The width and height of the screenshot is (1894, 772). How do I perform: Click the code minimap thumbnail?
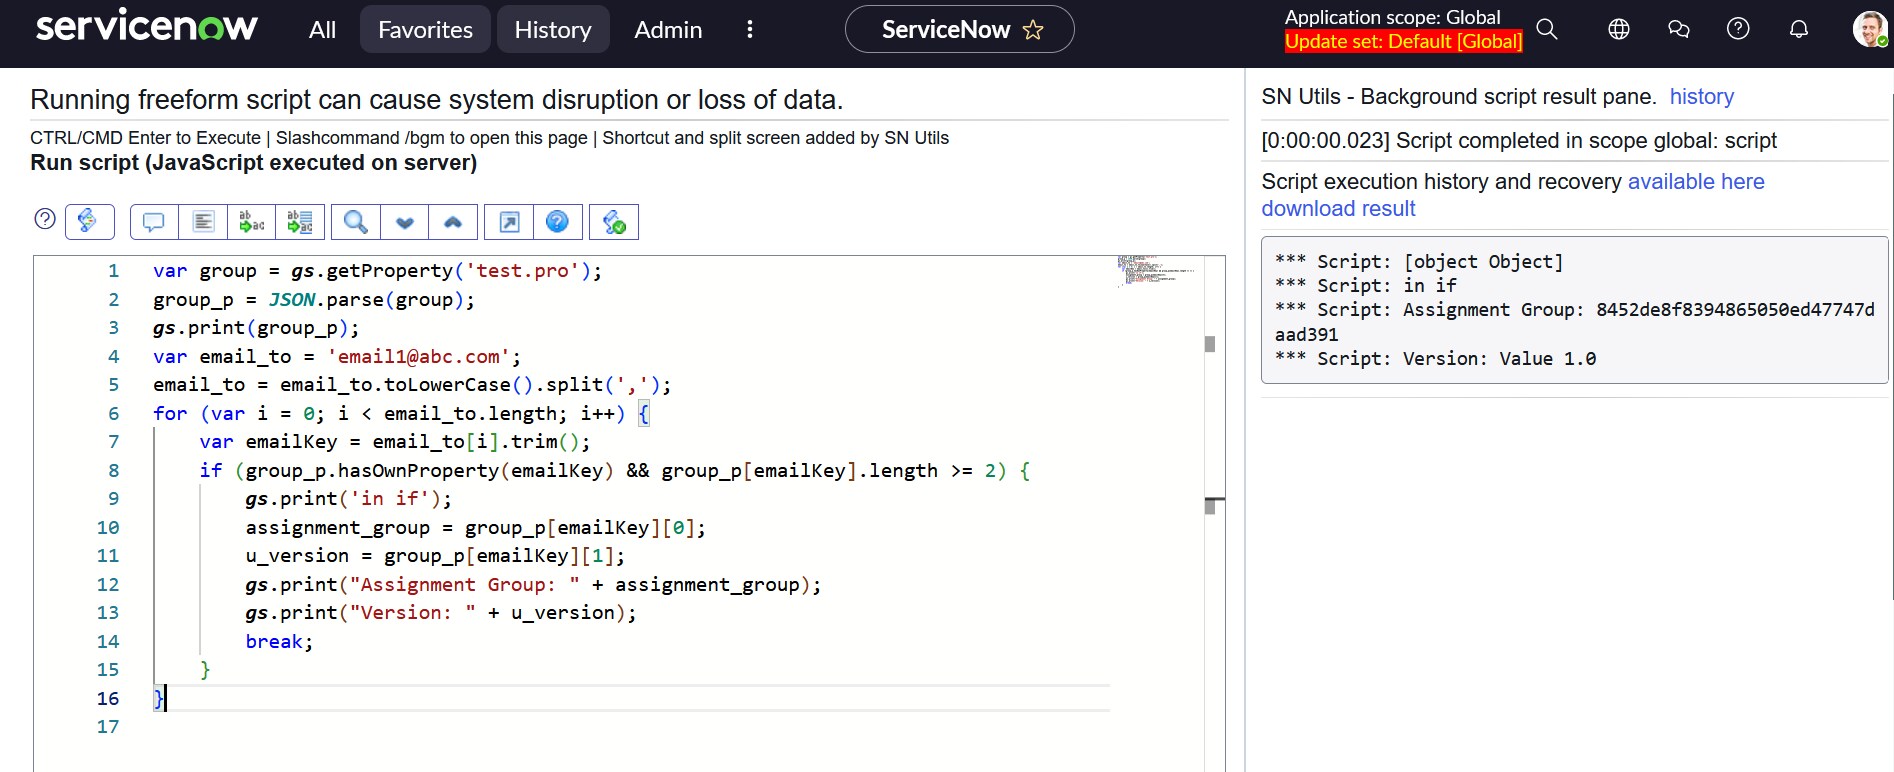click(1155, 271)
